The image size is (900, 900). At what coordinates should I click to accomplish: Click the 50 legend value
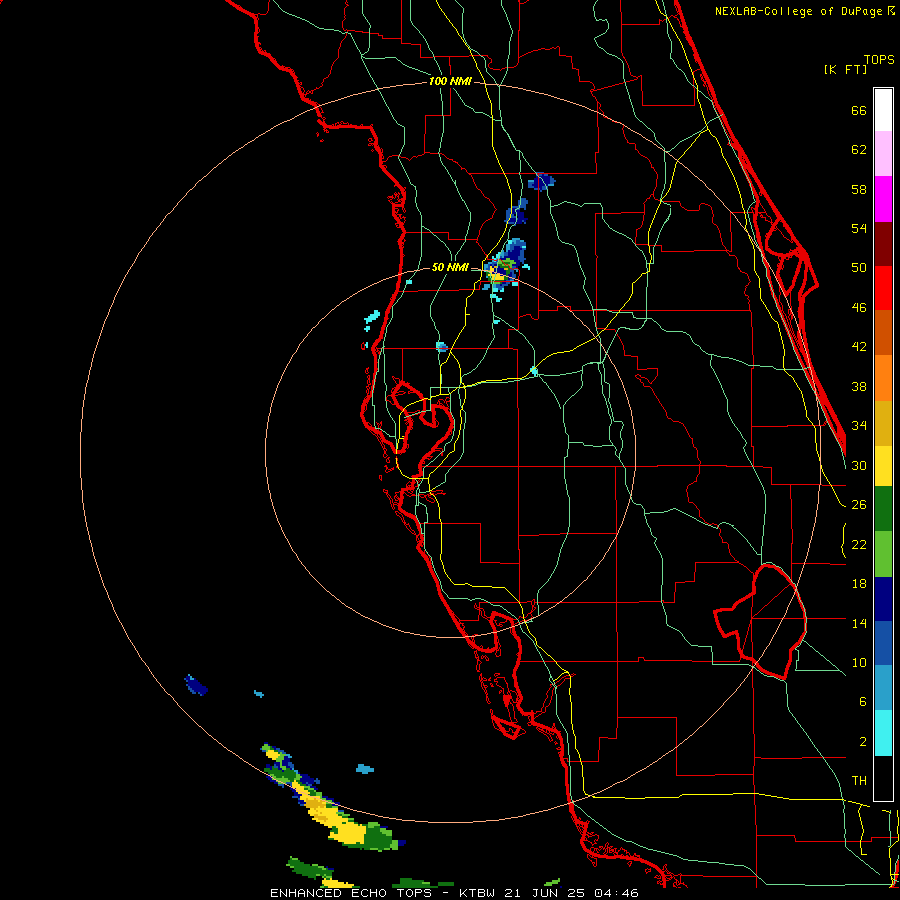tap(859, 268)
